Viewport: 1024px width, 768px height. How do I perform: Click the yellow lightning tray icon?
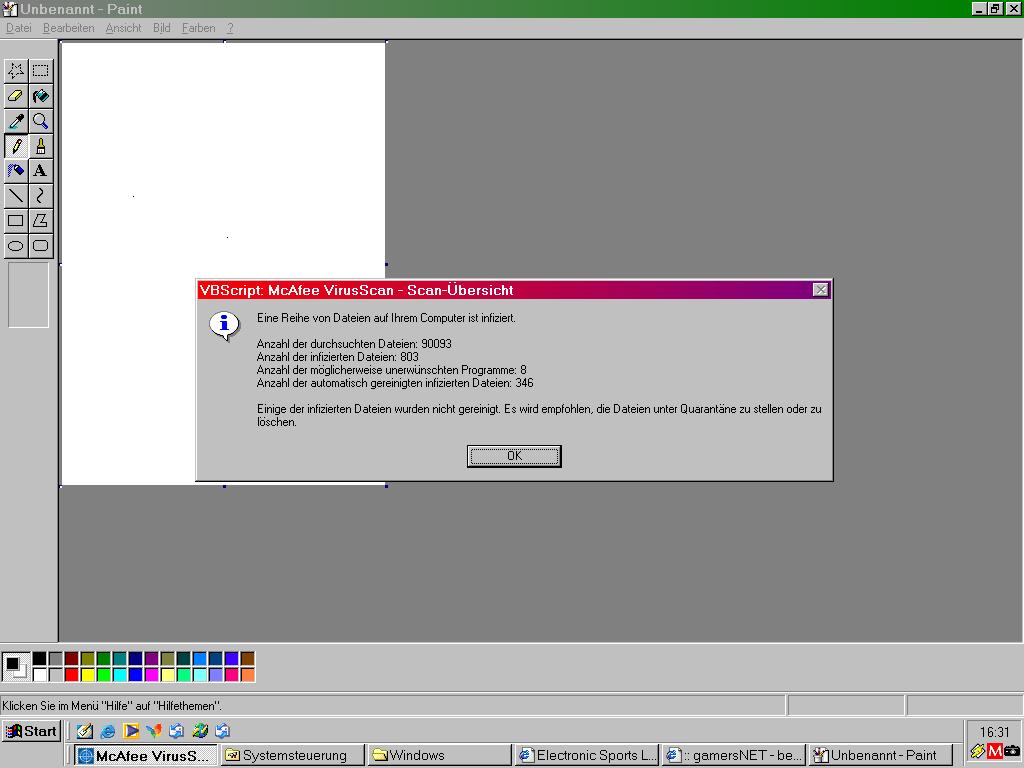pyautogui.click(x=978, y=751)
